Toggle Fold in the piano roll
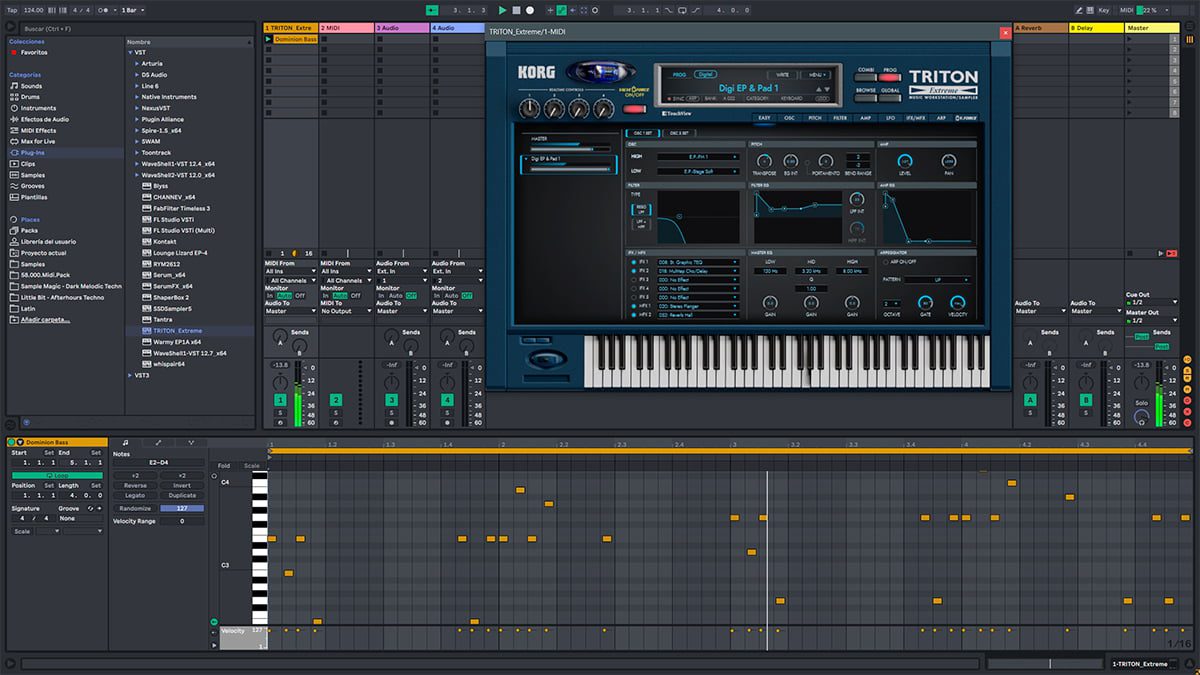The height and width of the screenshot is (675, 1200). pos(224,465)
